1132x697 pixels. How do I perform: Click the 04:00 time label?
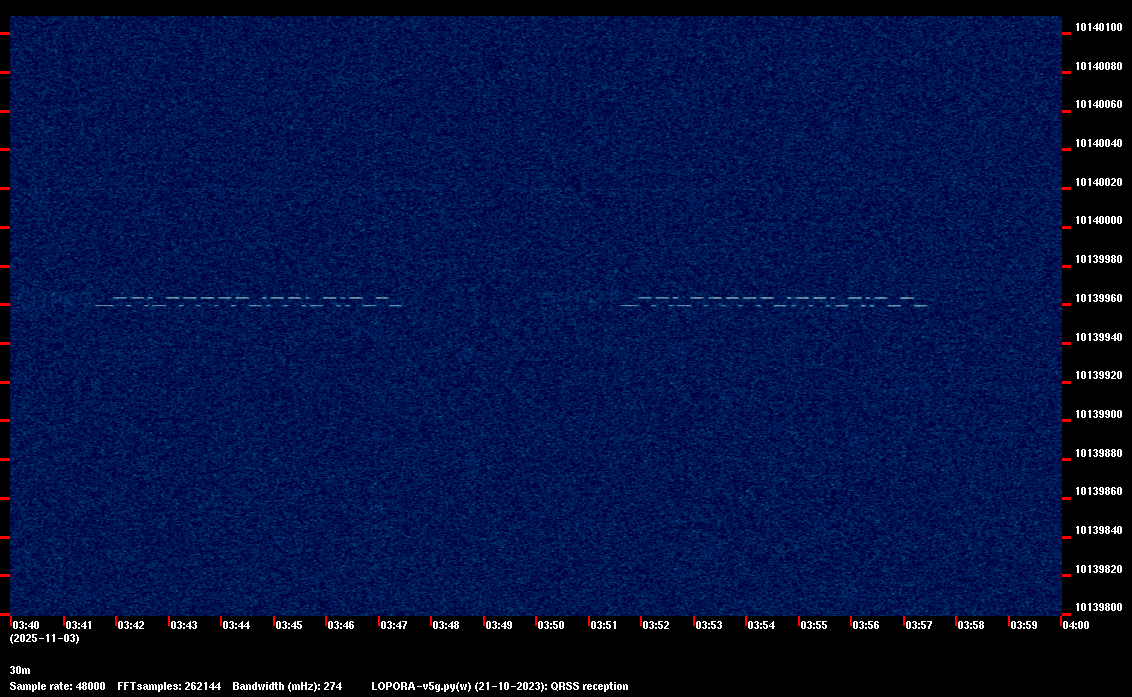[1076, 625]
